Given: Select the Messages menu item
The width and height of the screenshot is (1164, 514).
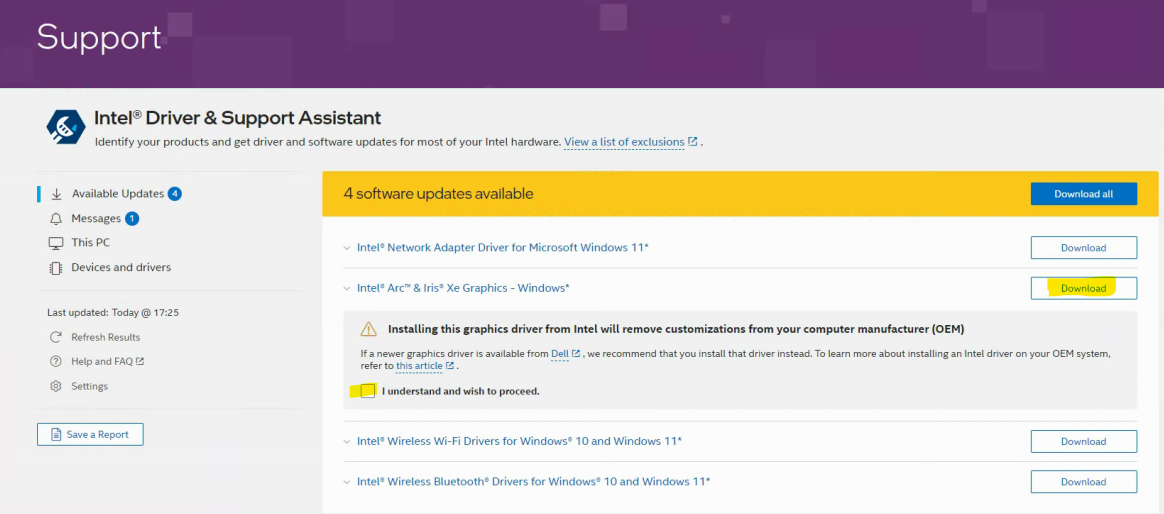Looking at the screenshot, I should coord(96,219).
